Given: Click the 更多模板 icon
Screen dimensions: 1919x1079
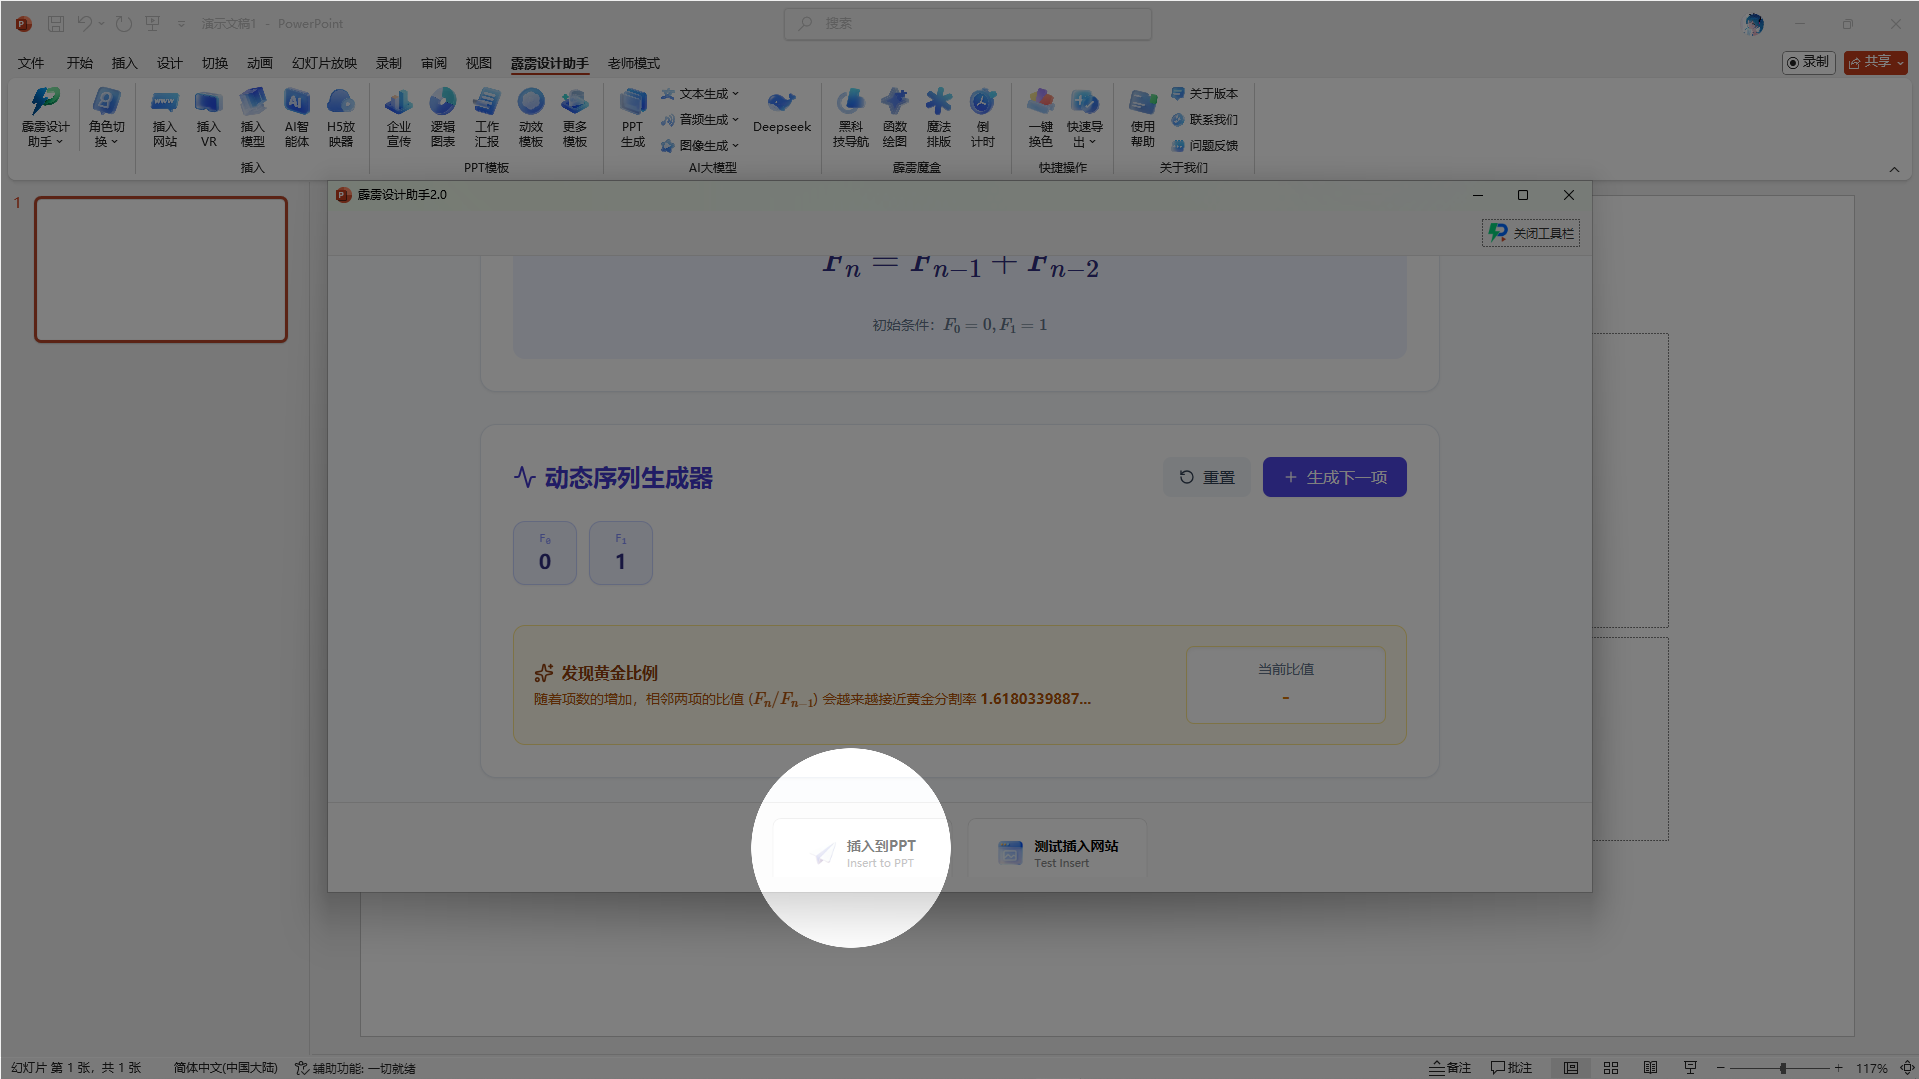Looking at the screenshot, I should tap(574, 118).
